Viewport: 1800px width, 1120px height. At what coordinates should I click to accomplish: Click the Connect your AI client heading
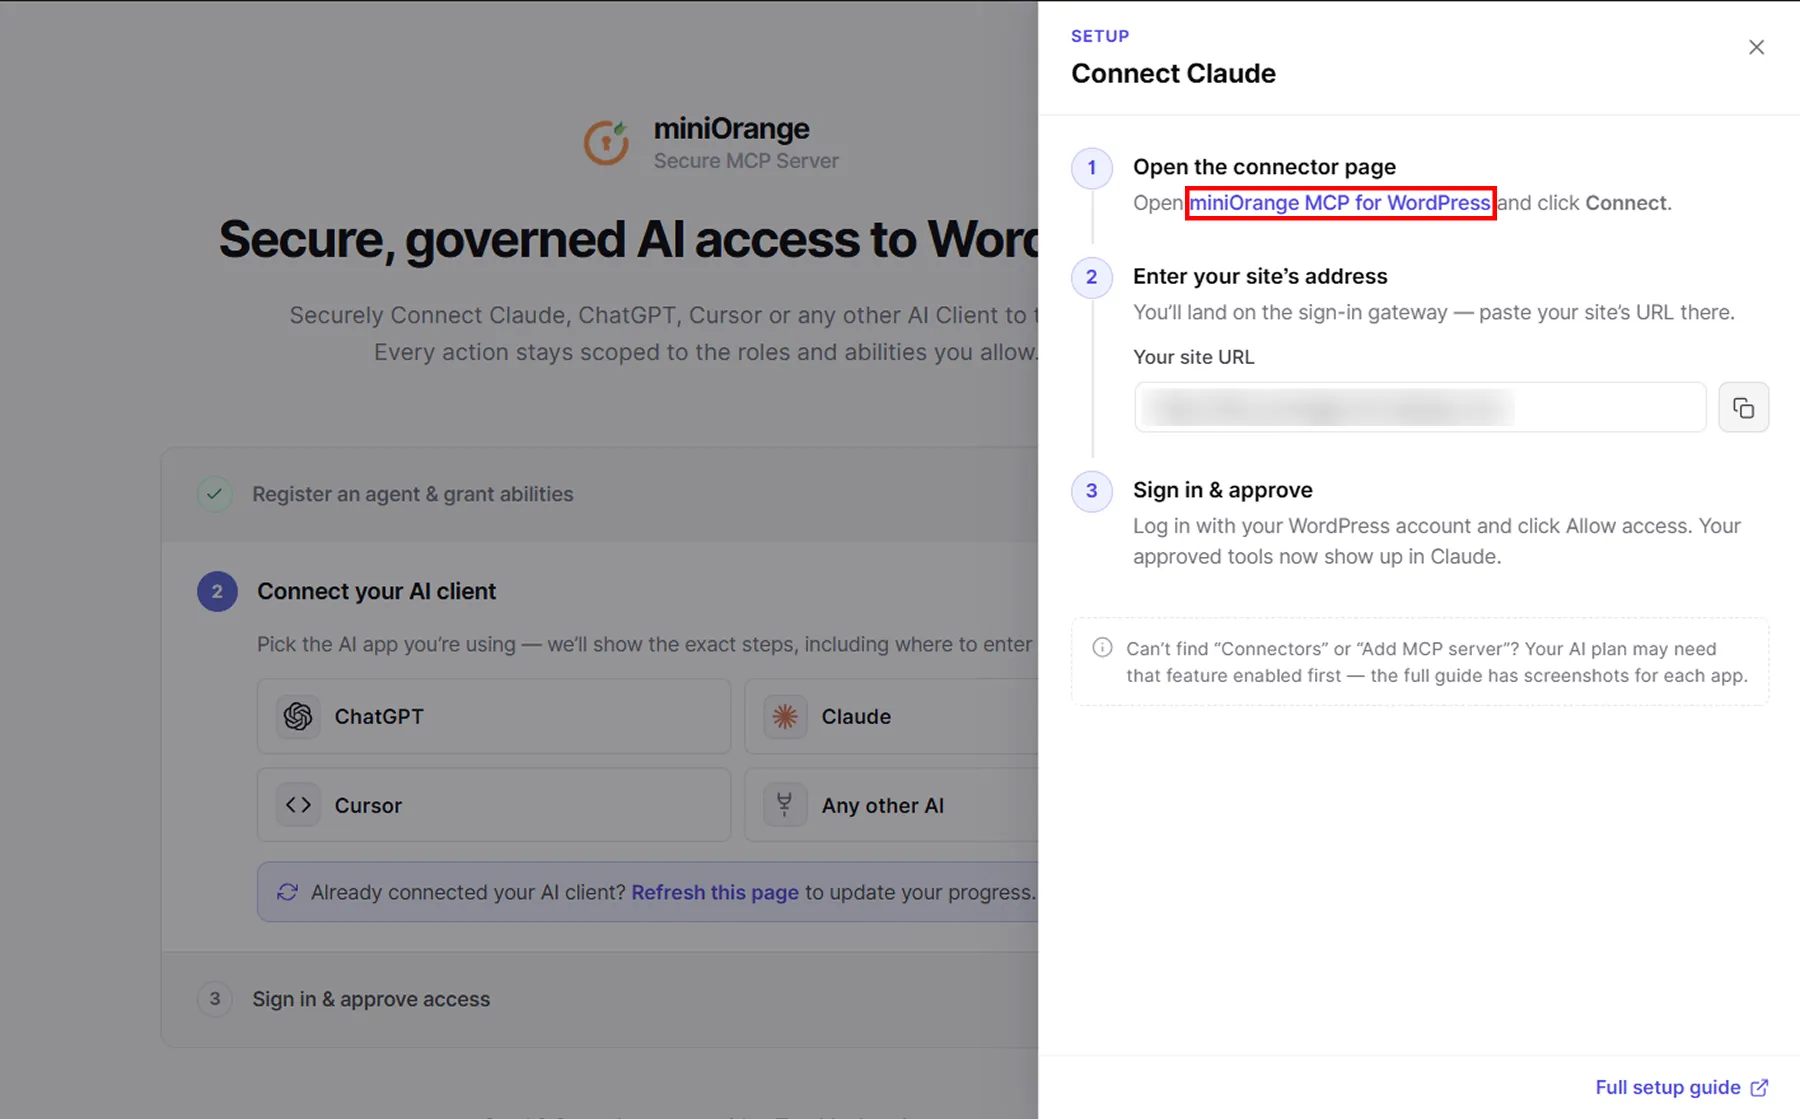(x=376, y=591)
